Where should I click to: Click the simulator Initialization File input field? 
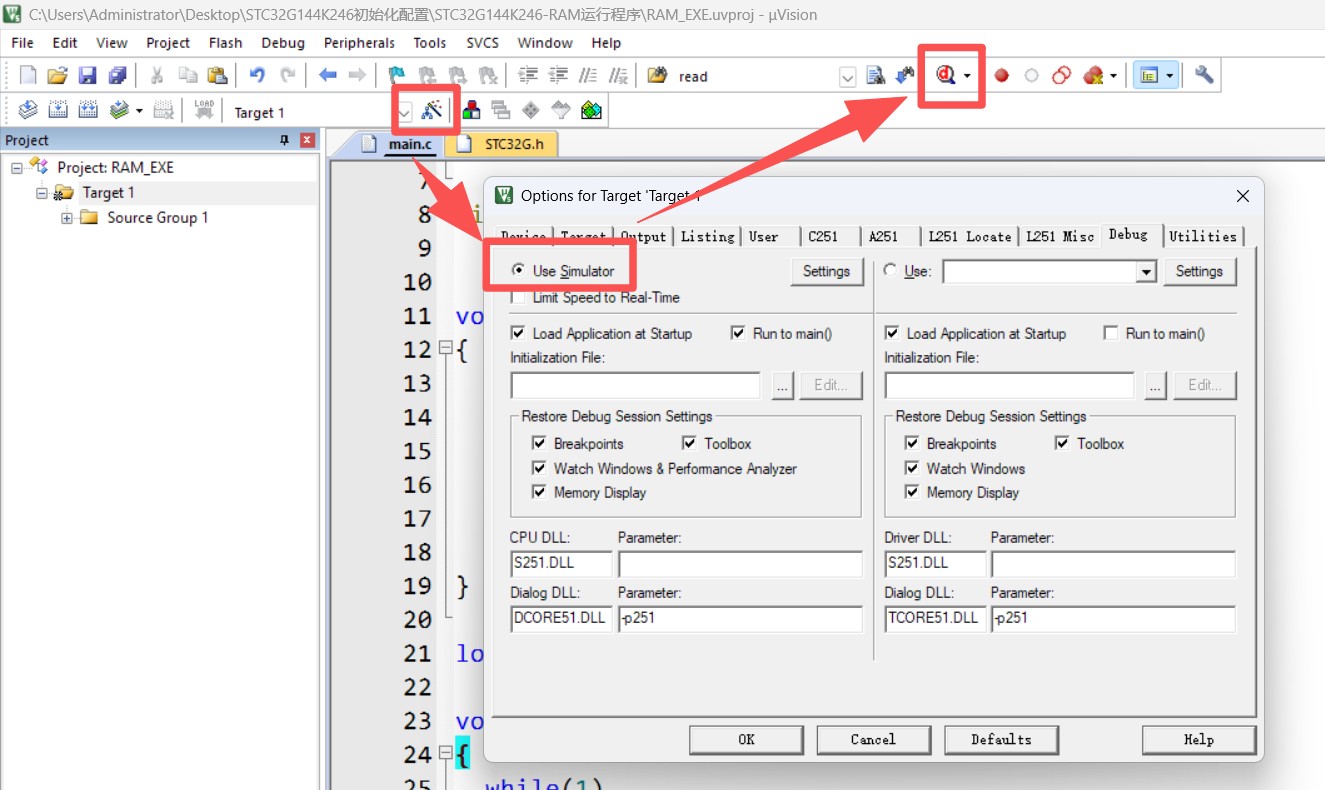635,386
